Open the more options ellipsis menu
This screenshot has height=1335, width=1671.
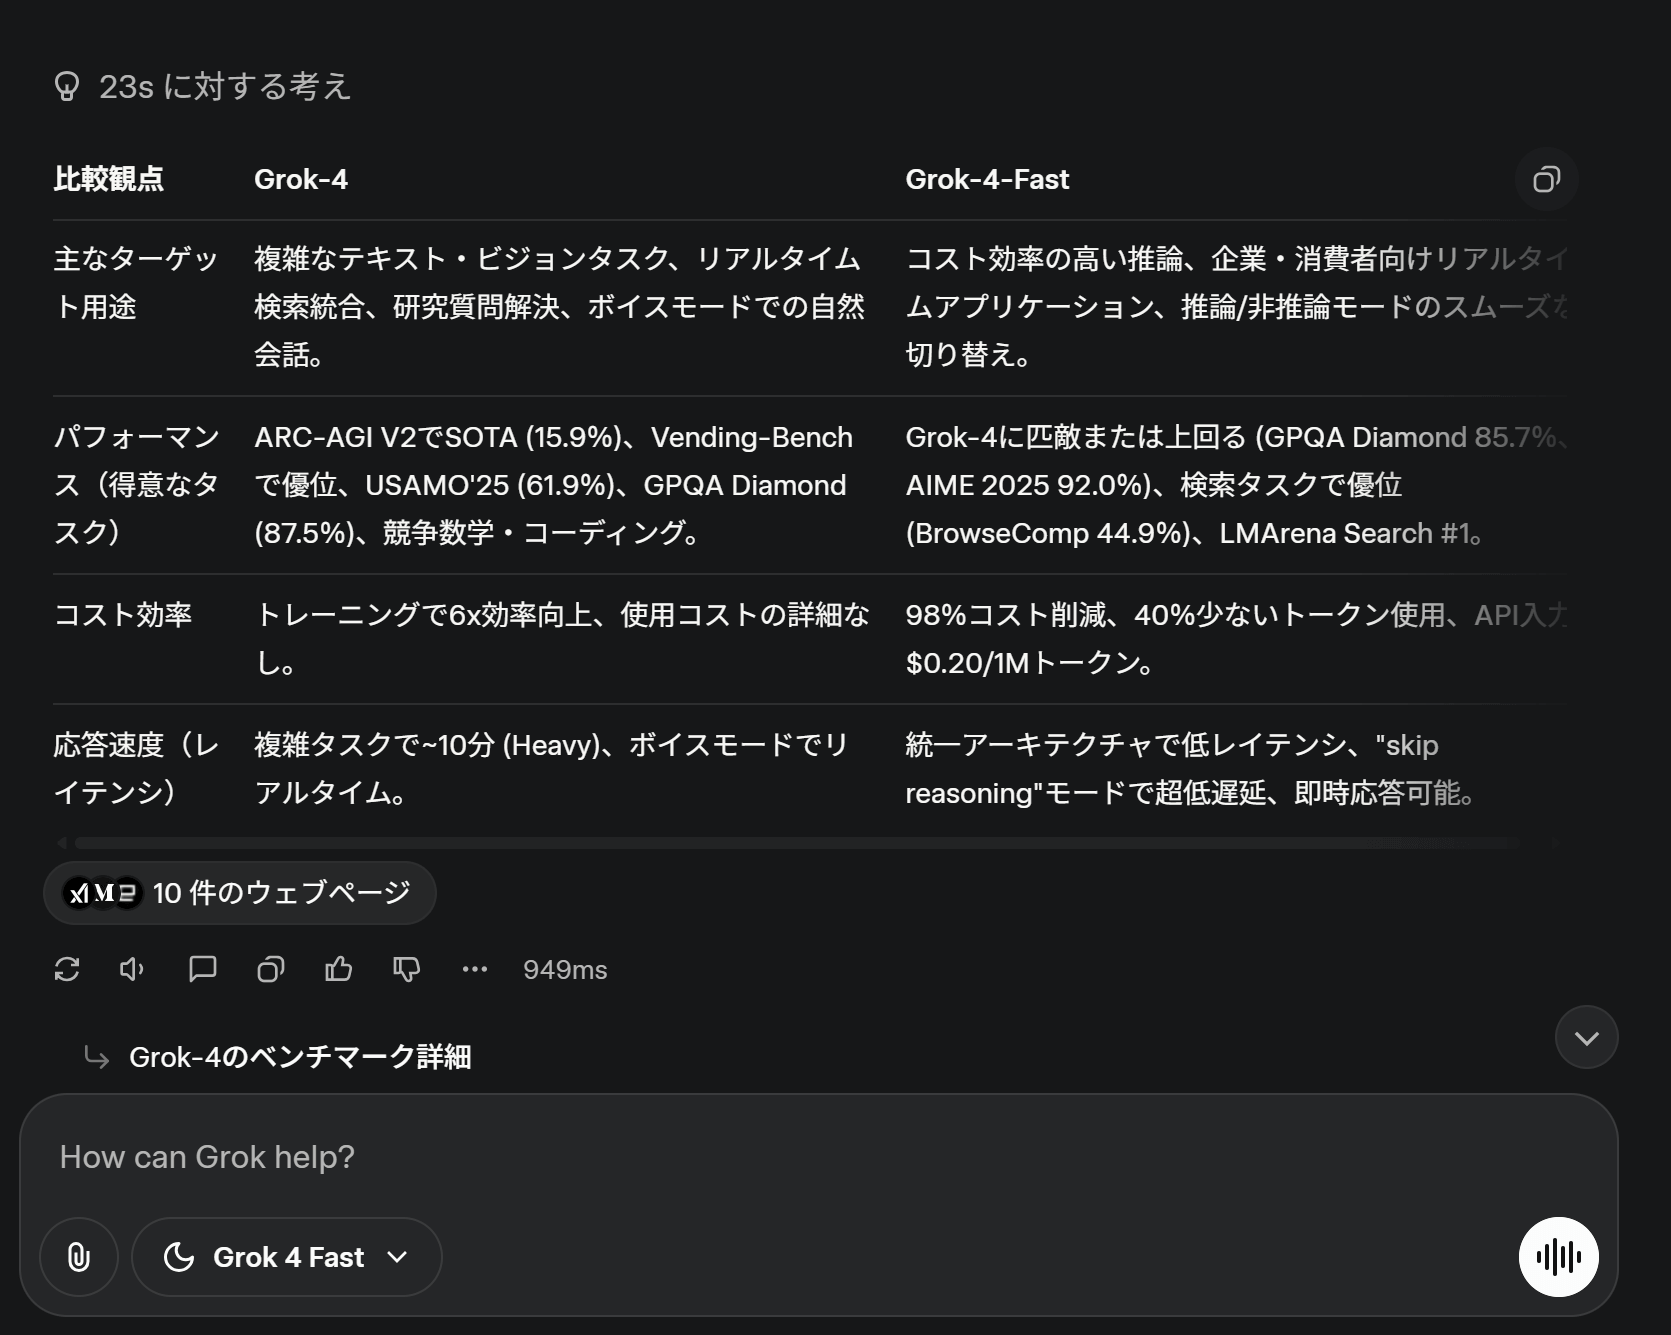click(x=474, y=969)
